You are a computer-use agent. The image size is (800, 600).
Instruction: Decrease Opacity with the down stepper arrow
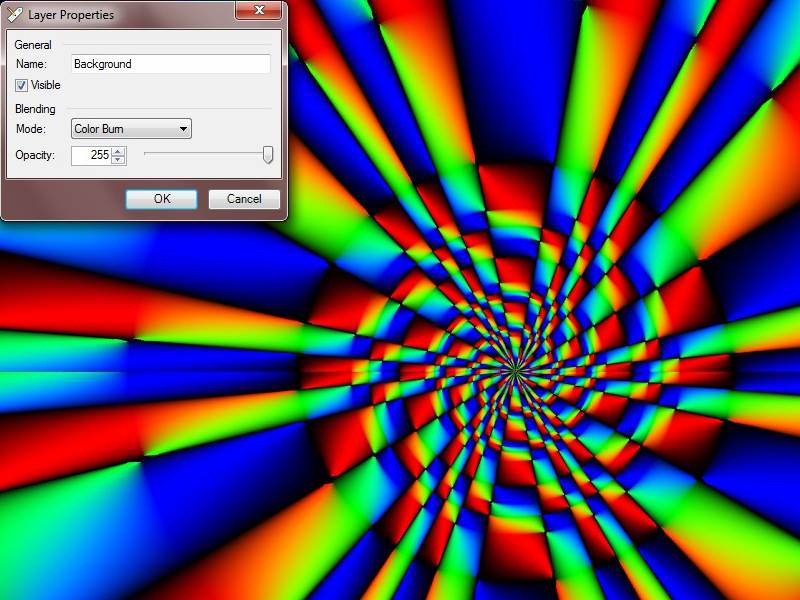click(118, 160)
